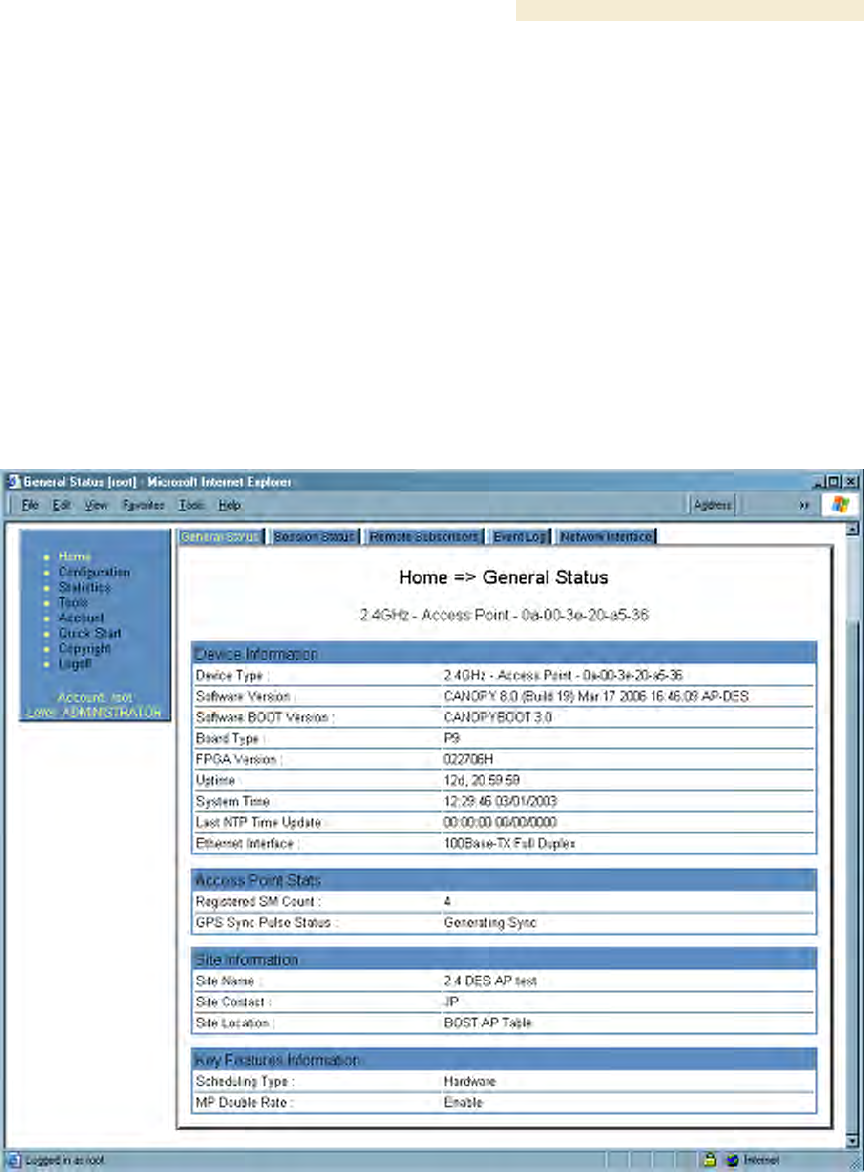Click the Level: ADMINISTRATOR sidebar text
Viewport: 864px width, 1172px height.
(94, 712)
